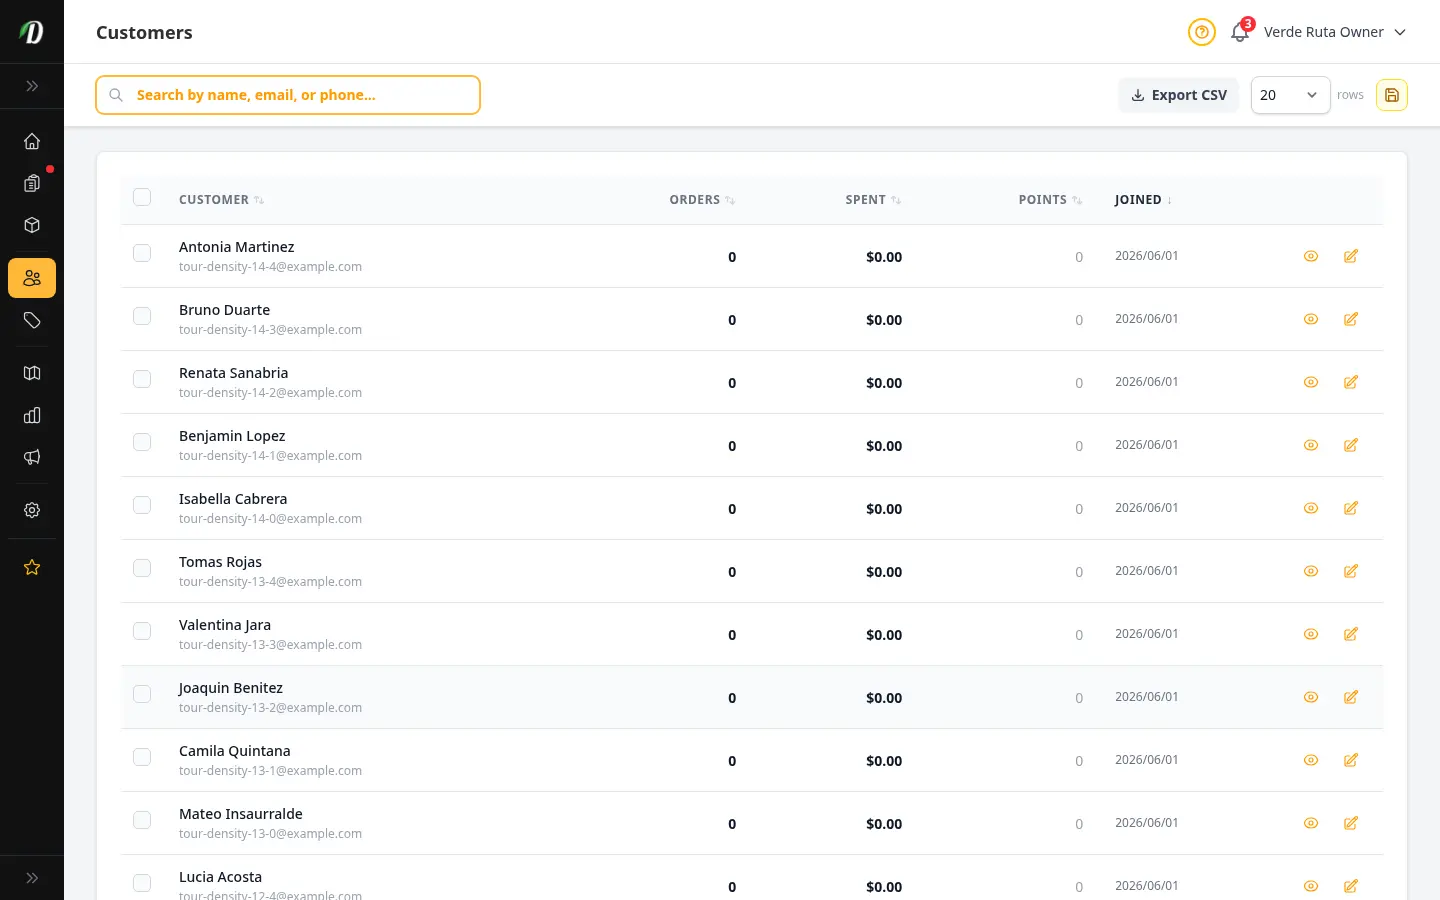
Task: Open the Verde Ruta Owner account menu
Action: coord(1335,32)
